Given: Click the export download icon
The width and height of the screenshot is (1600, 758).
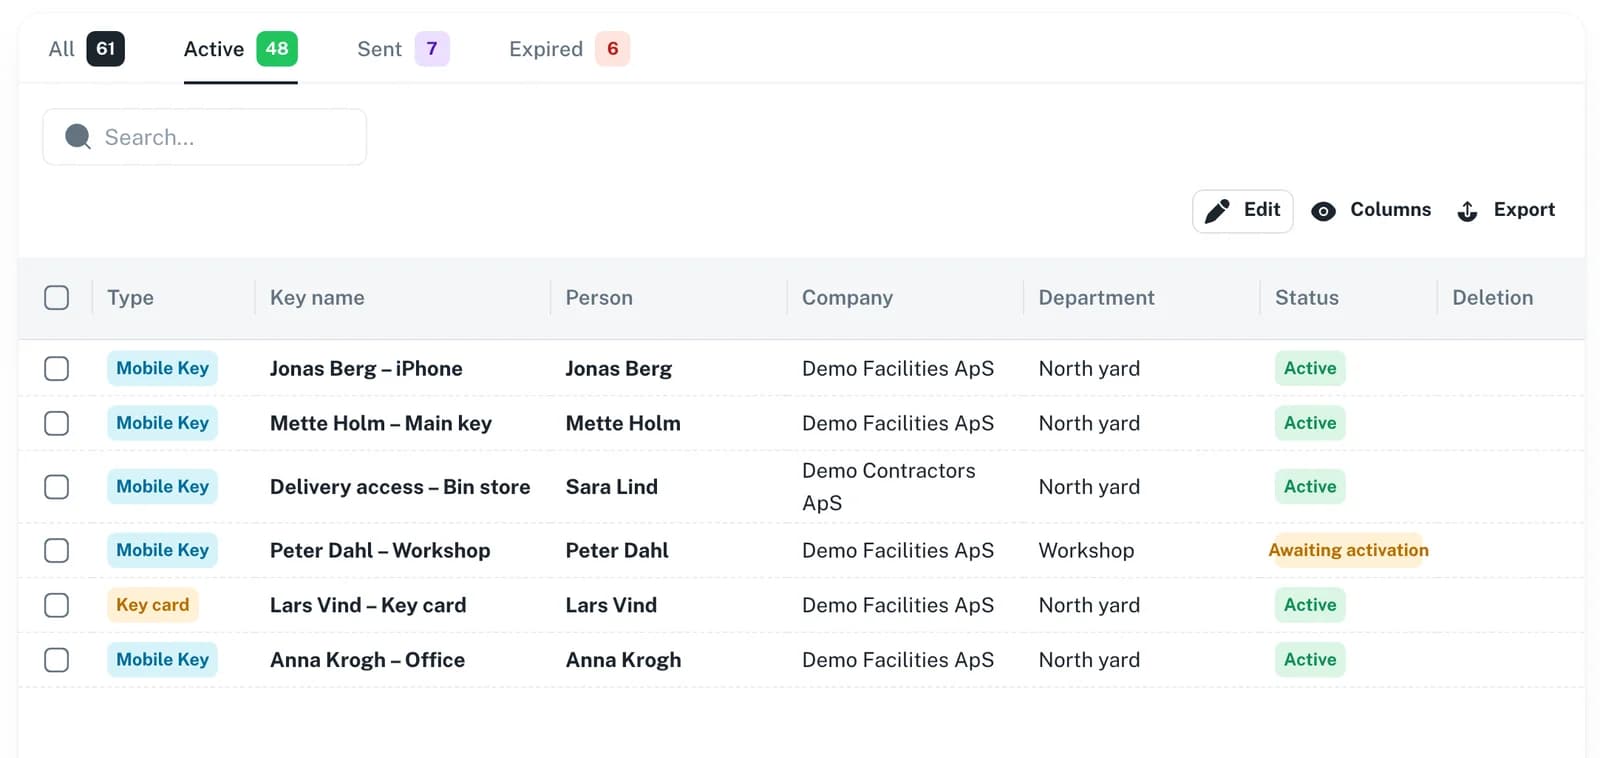Looking at the screenshot, I should pos(1467,211).
